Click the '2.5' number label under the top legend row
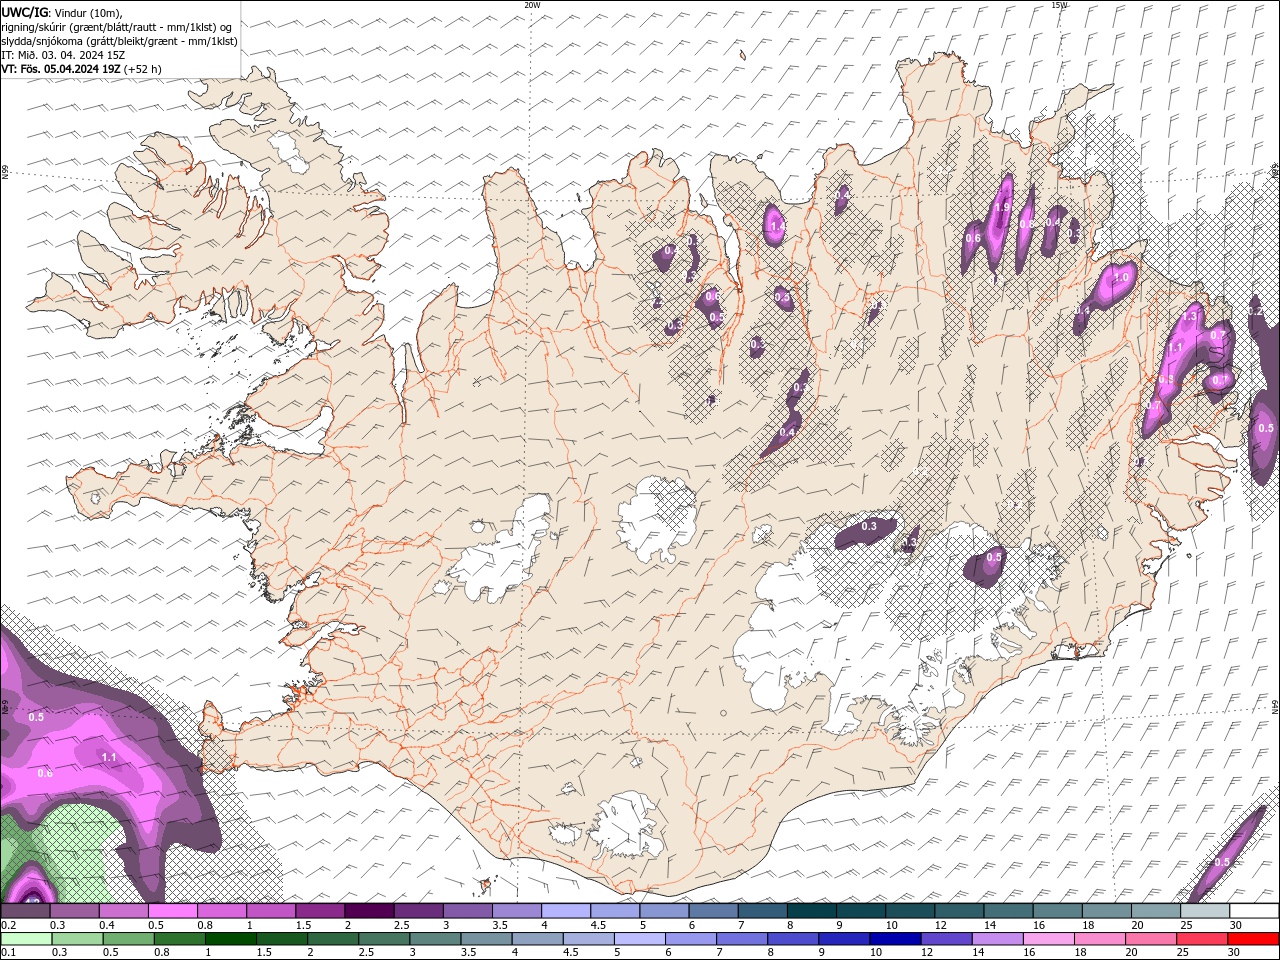 click(x=402, y=925)
